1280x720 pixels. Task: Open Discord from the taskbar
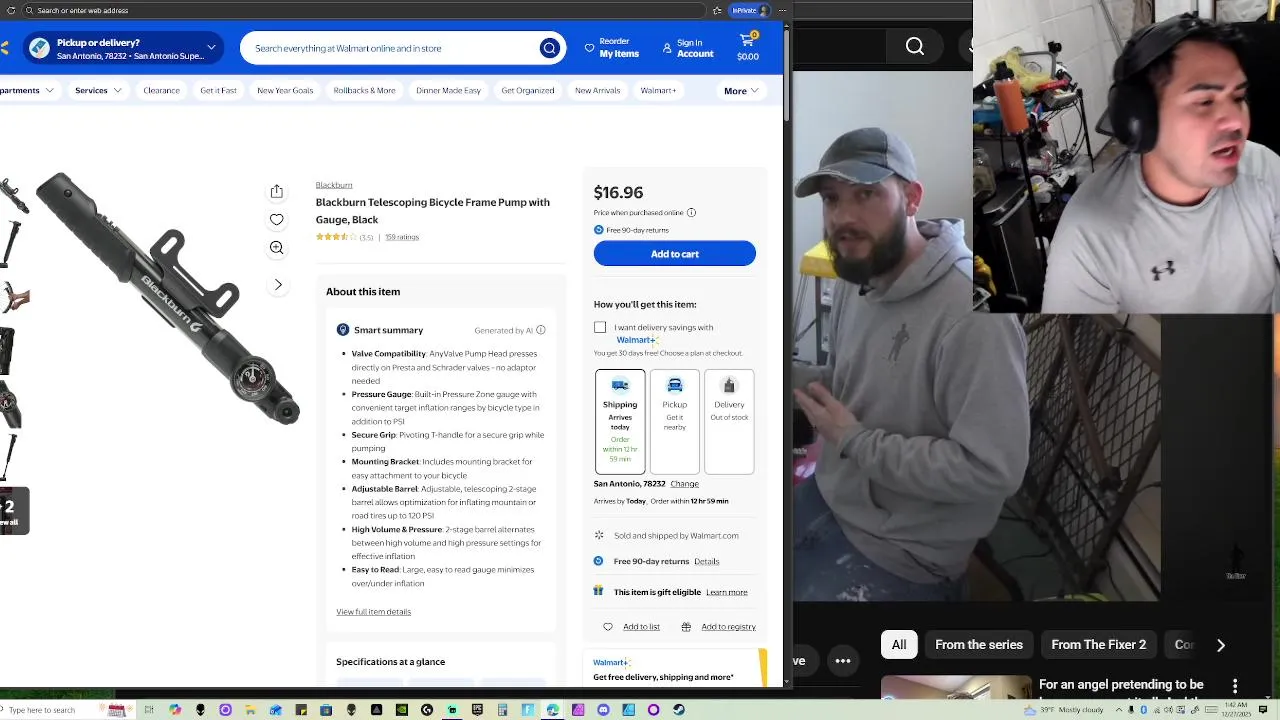[x=603, y=710]
